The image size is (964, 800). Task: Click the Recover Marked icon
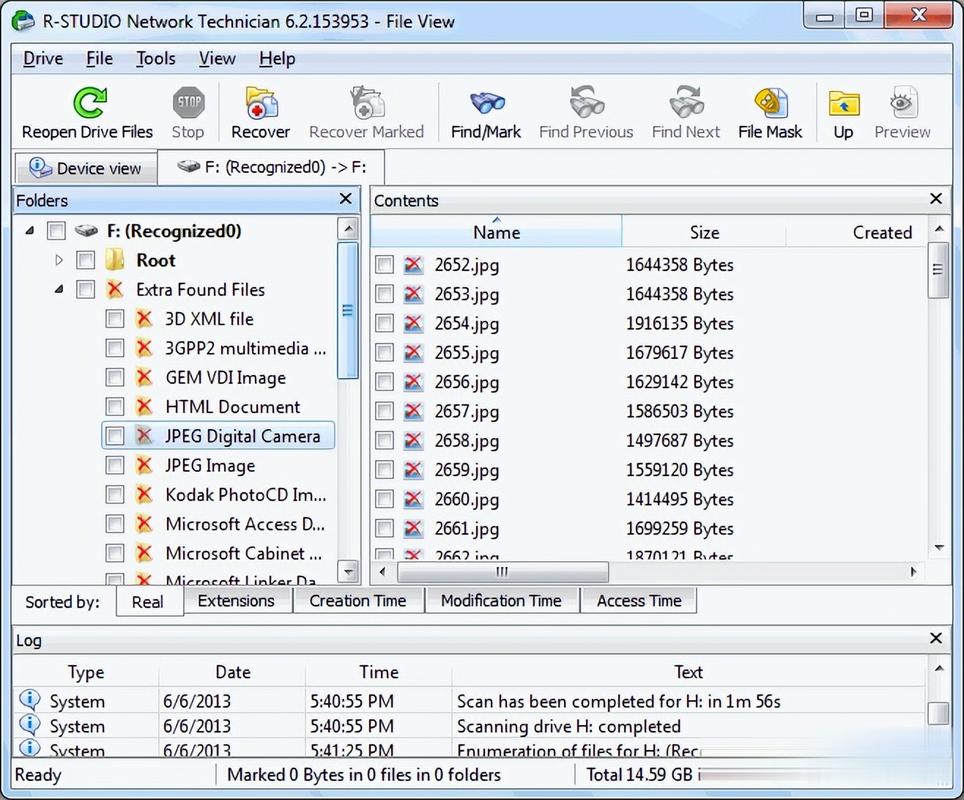(x=366, y=102)
